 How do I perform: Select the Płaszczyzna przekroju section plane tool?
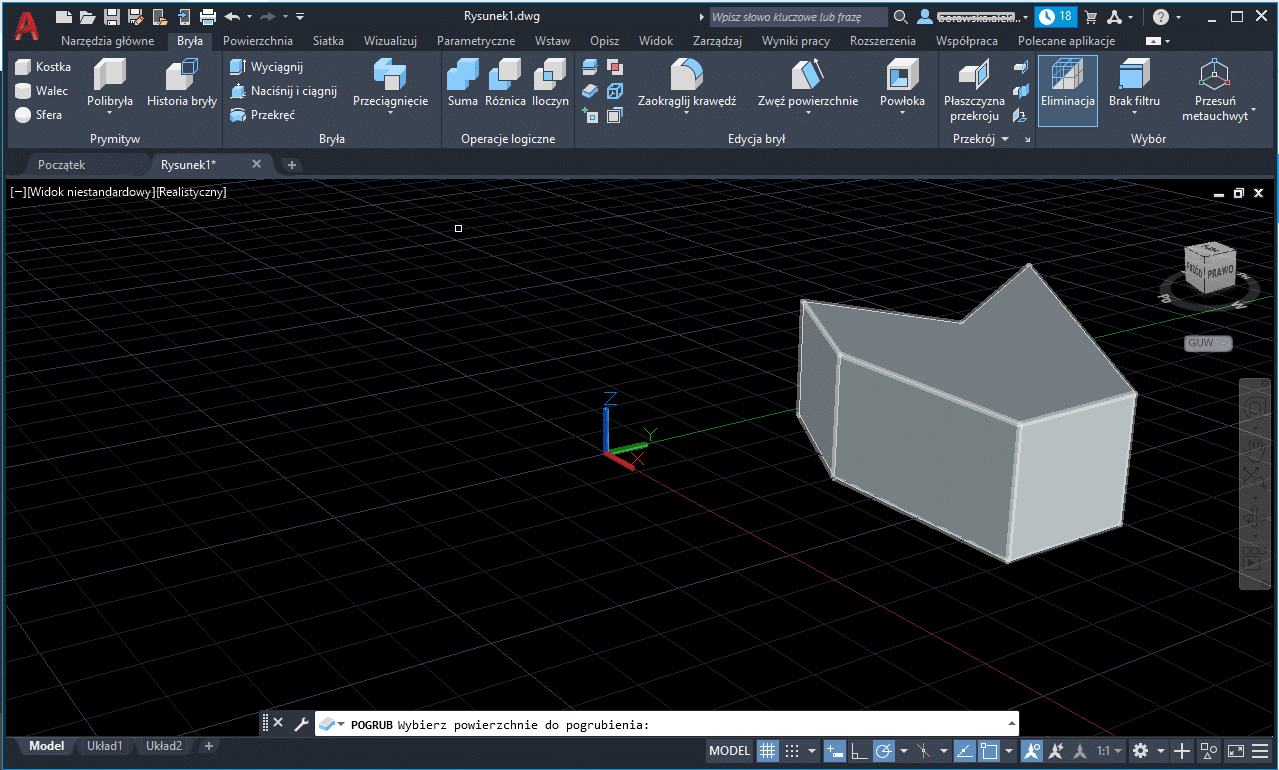pos(974,90)
